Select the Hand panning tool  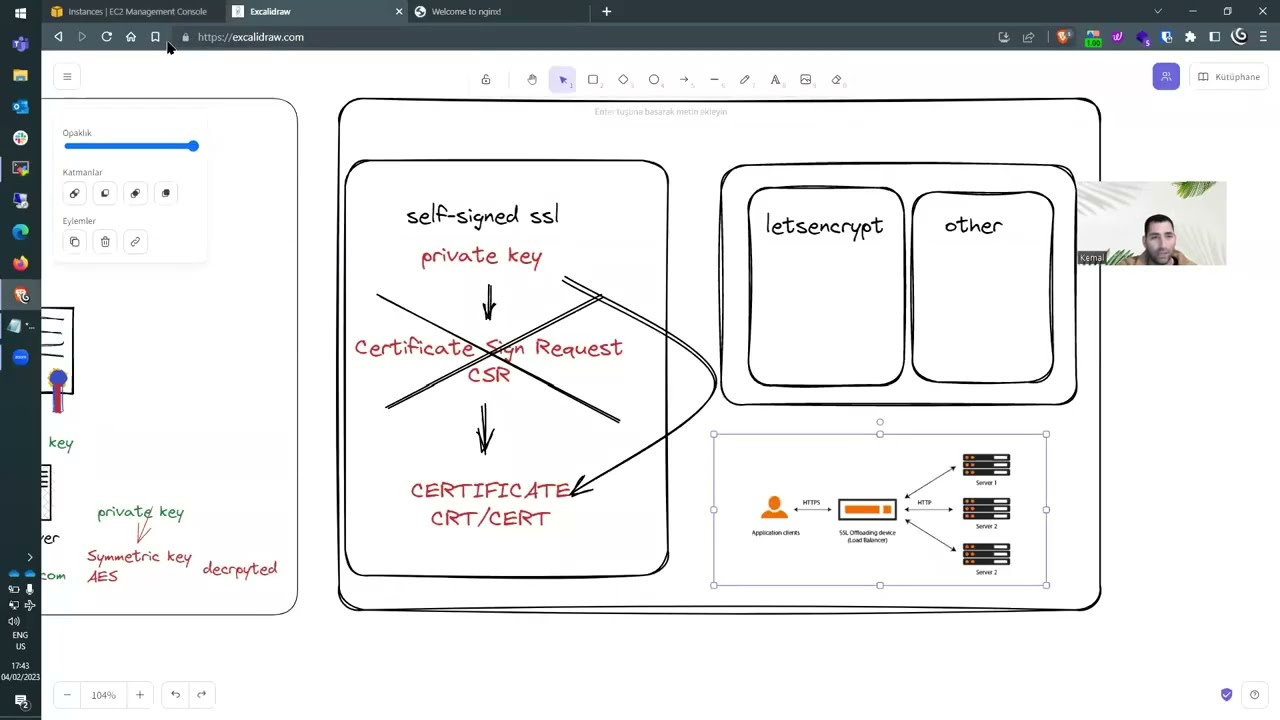[x=532, y=80]
